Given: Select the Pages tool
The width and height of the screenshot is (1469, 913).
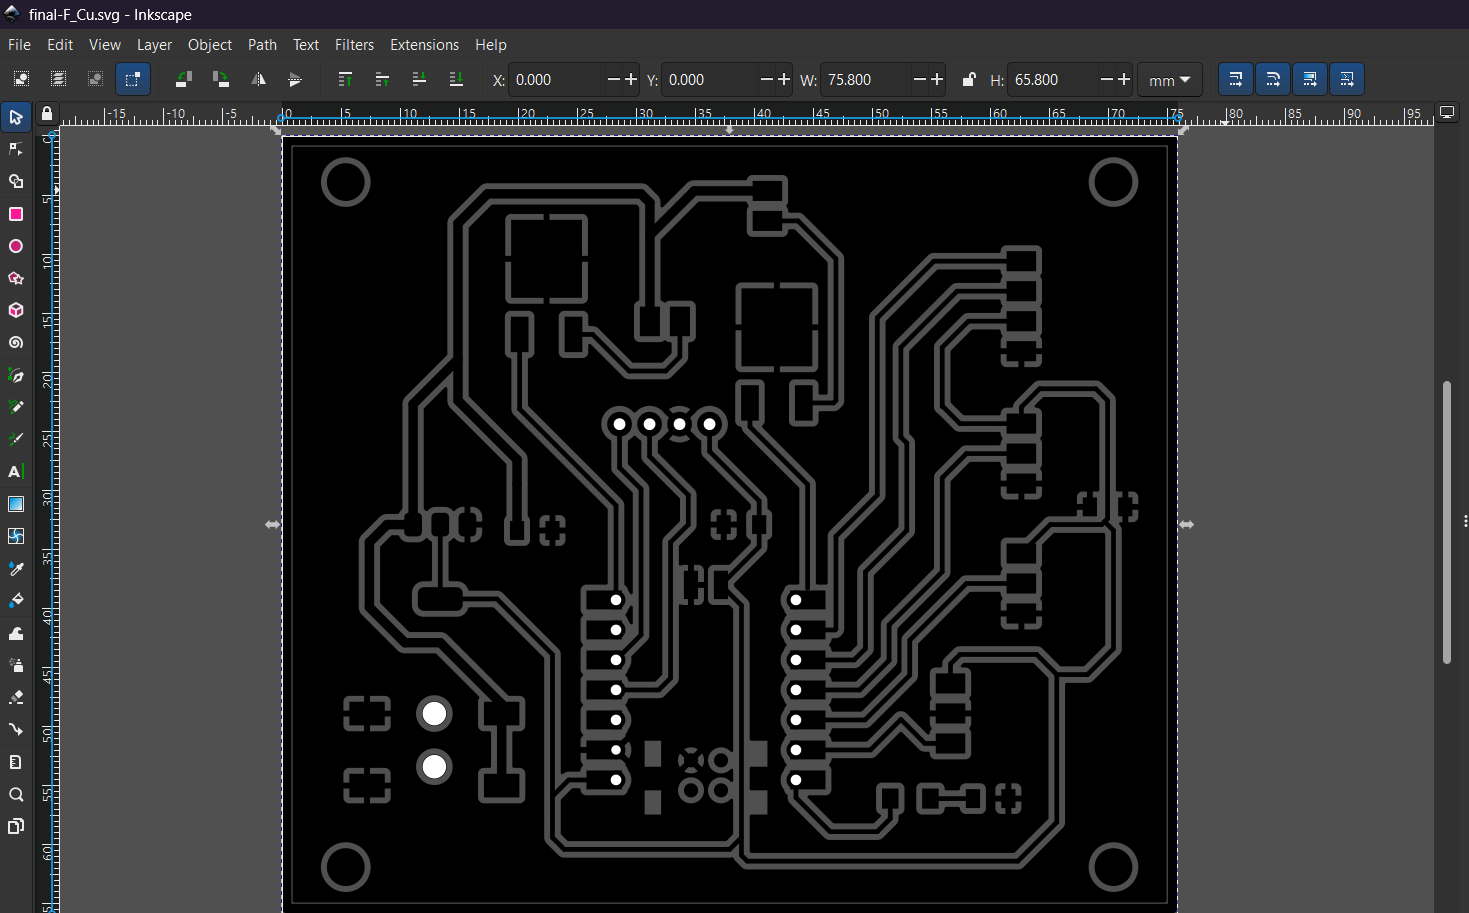Looking at the screenshot, I should [16, 826].
